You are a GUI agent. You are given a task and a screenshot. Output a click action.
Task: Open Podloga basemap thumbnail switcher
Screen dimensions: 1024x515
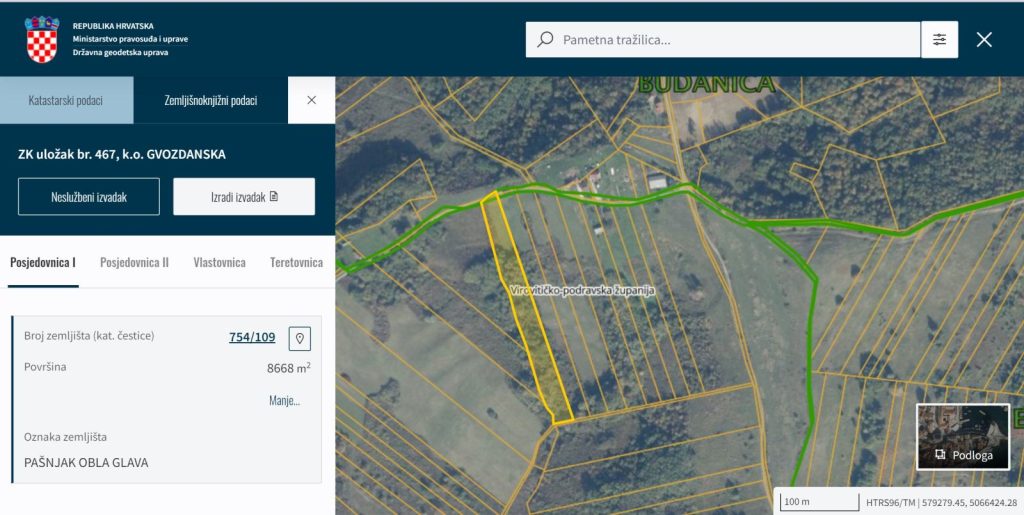[963, 436]
